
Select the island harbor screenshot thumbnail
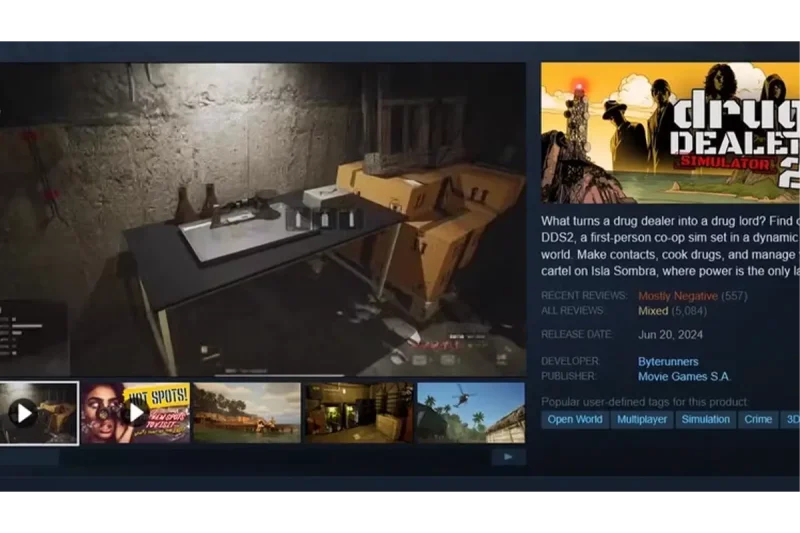[x=247, y=413]
